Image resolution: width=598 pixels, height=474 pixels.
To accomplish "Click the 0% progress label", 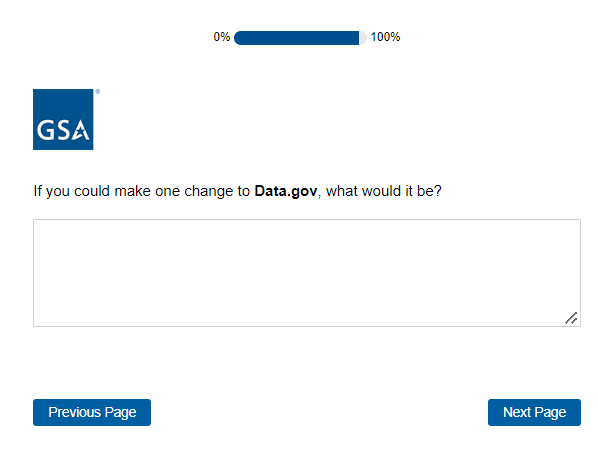I will pos(222,37).
